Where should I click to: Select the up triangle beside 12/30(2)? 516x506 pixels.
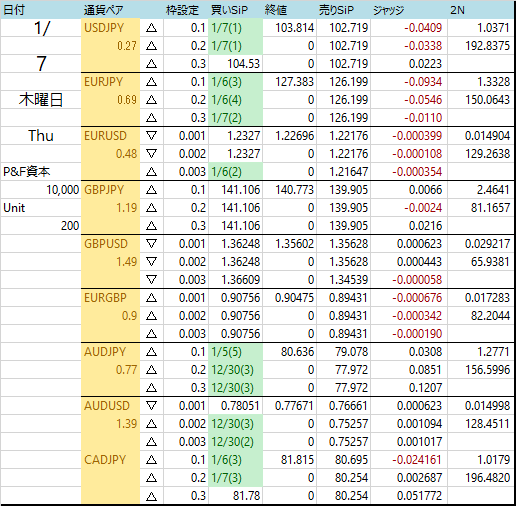tap(151, 442)
